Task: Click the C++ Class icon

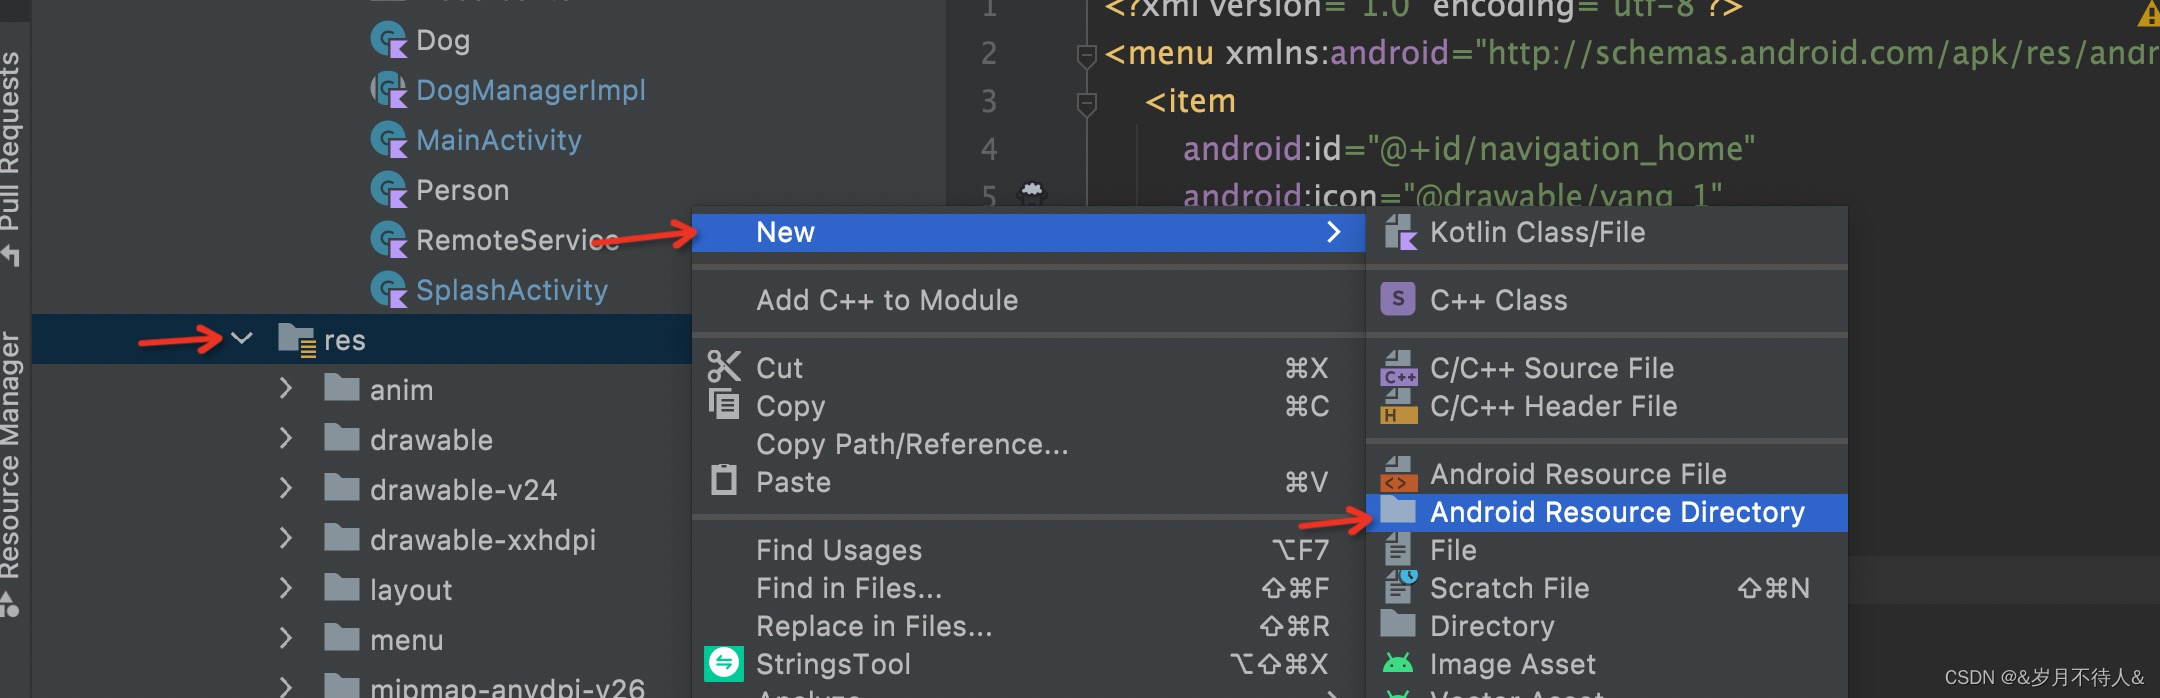Action: (1397, 299)
